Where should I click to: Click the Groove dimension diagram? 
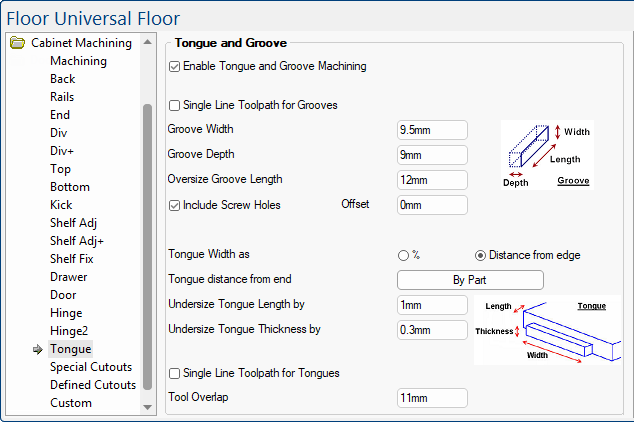[547, 156]
